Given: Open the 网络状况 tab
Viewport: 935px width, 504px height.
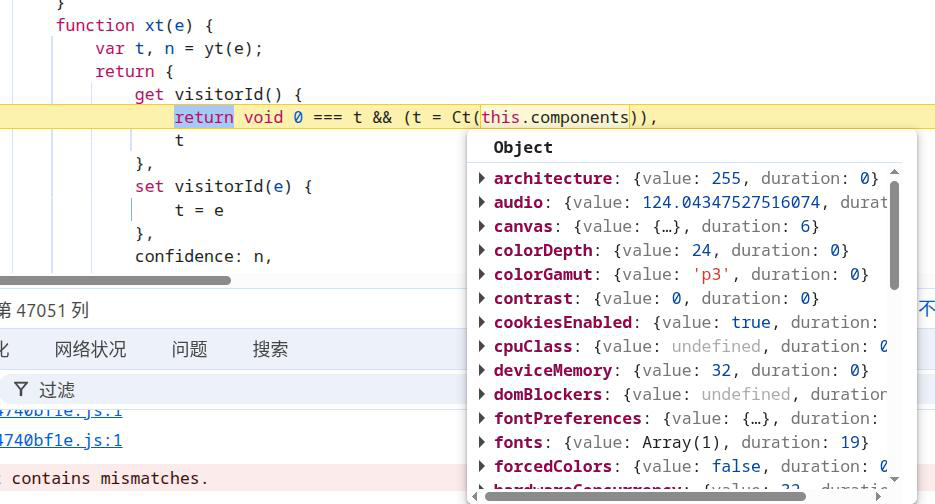Looking at the screenshot, I should tap(90, 349).
